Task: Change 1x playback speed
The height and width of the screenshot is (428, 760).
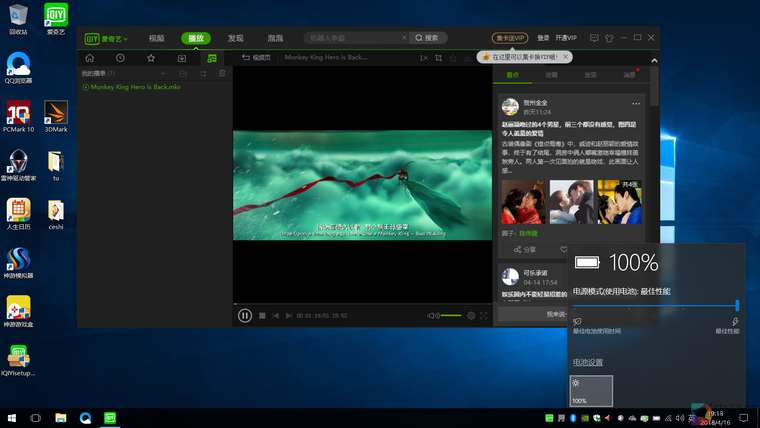Action: [x=423, y=58]
